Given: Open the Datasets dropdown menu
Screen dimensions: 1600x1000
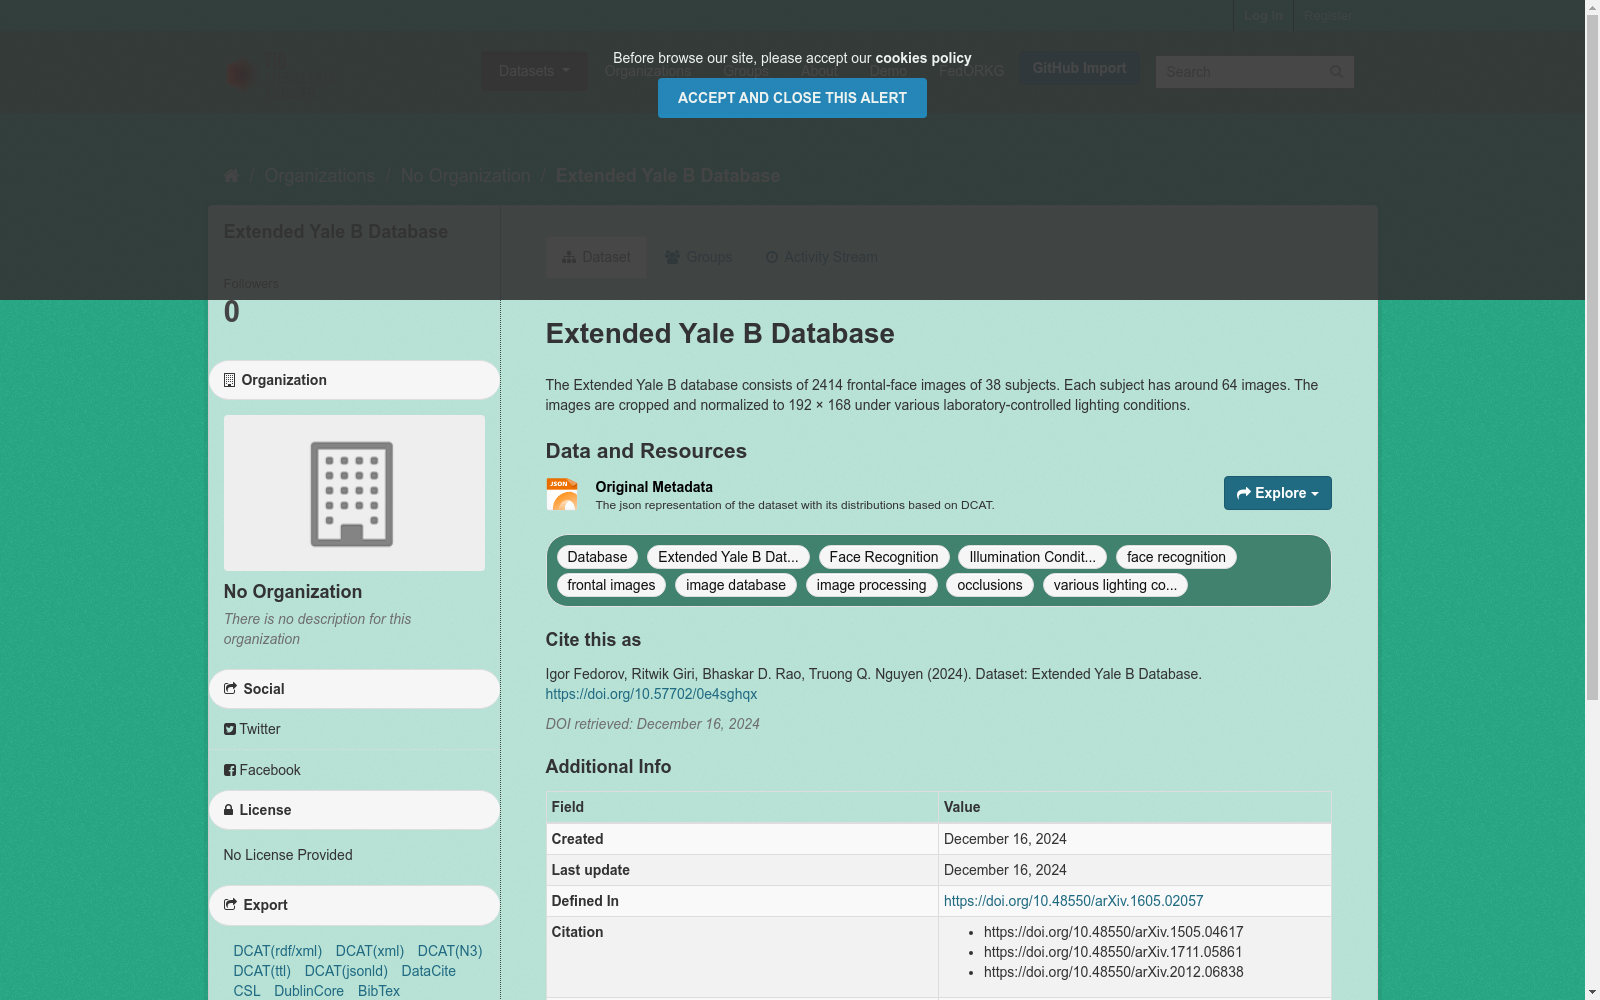Looking at the screenshot, I should pyautogui.click(x=534, y=71).
